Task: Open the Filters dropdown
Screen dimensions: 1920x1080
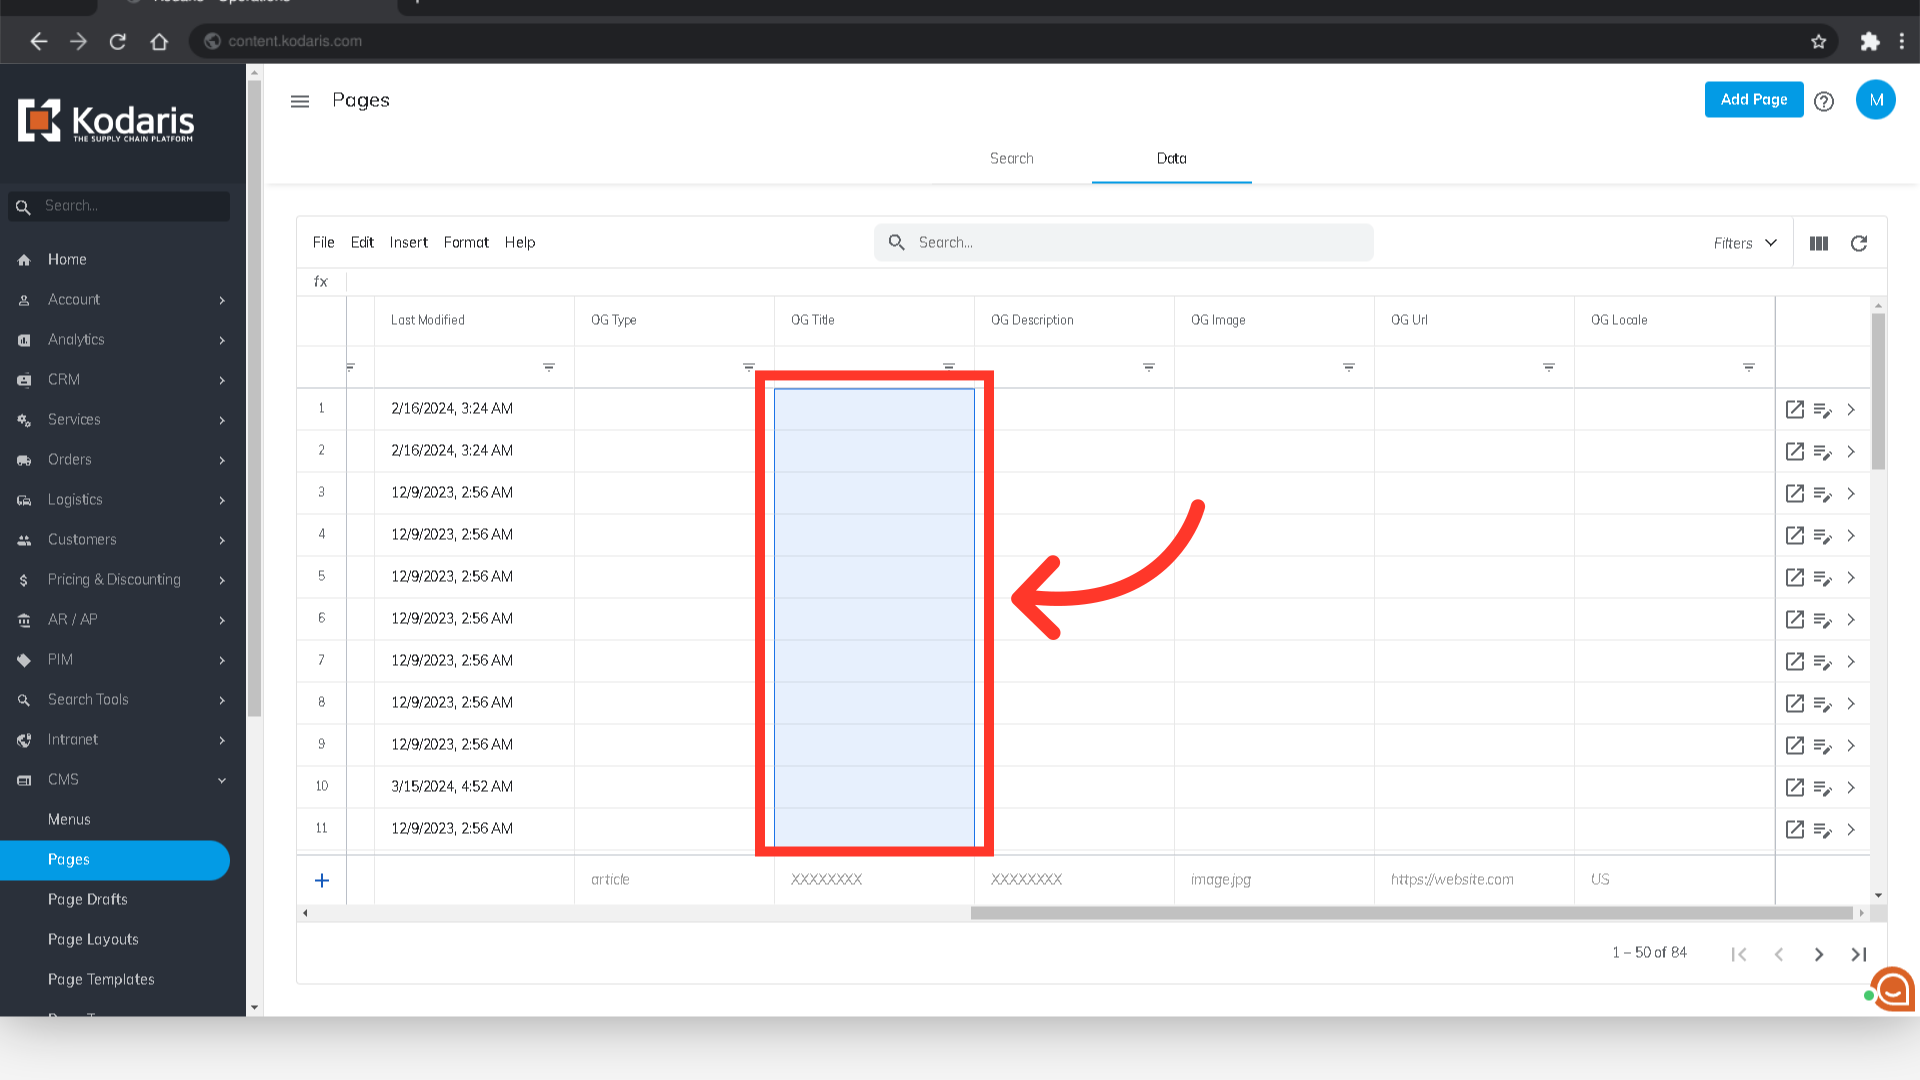Action: [1745, 243]
